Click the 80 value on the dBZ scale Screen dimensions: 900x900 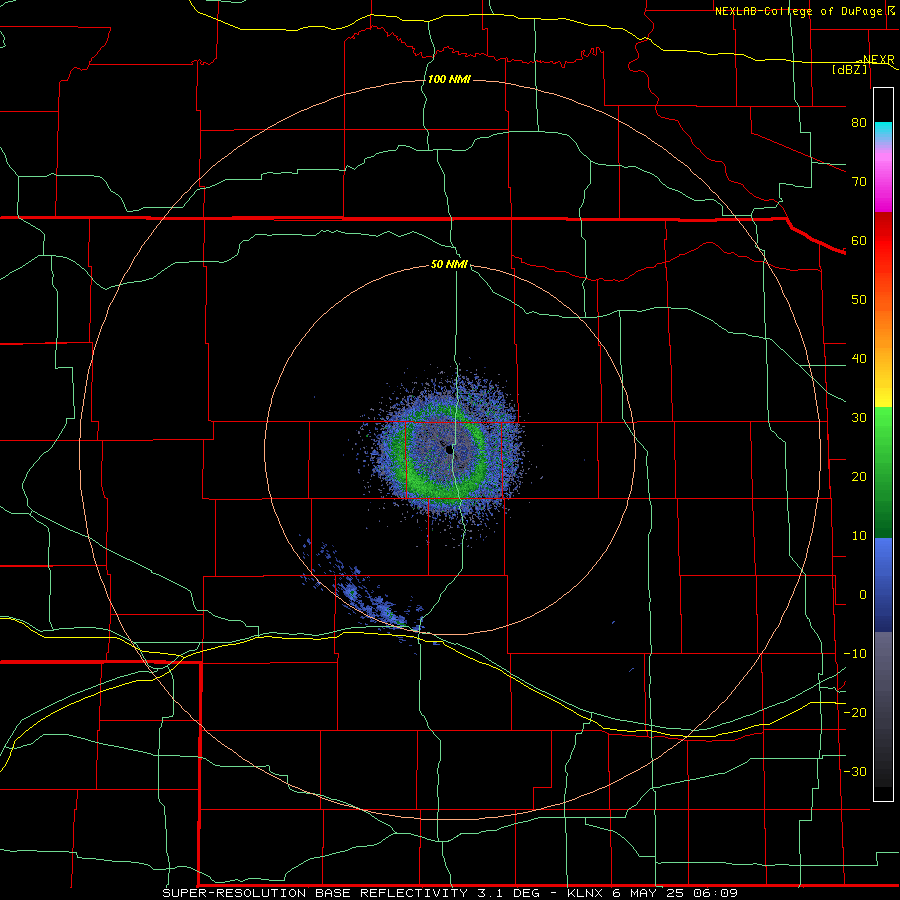tap(859, 123)
